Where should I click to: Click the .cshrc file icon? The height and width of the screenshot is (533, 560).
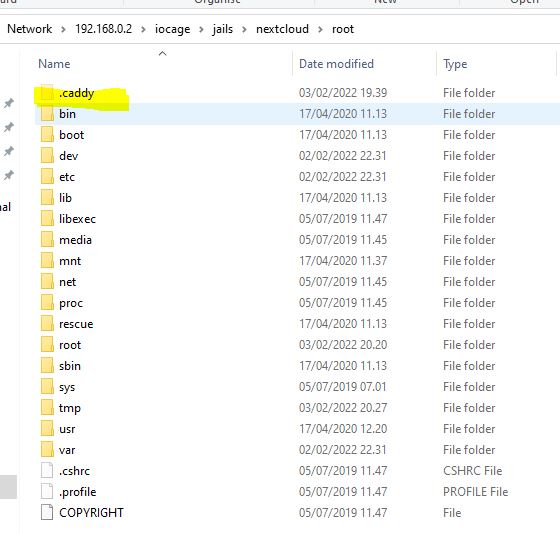[47, 470]
